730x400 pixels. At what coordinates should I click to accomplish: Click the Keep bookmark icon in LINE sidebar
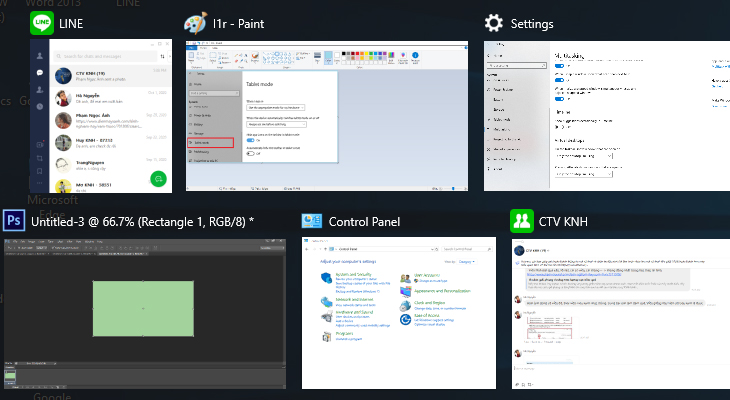click(40, 171)
